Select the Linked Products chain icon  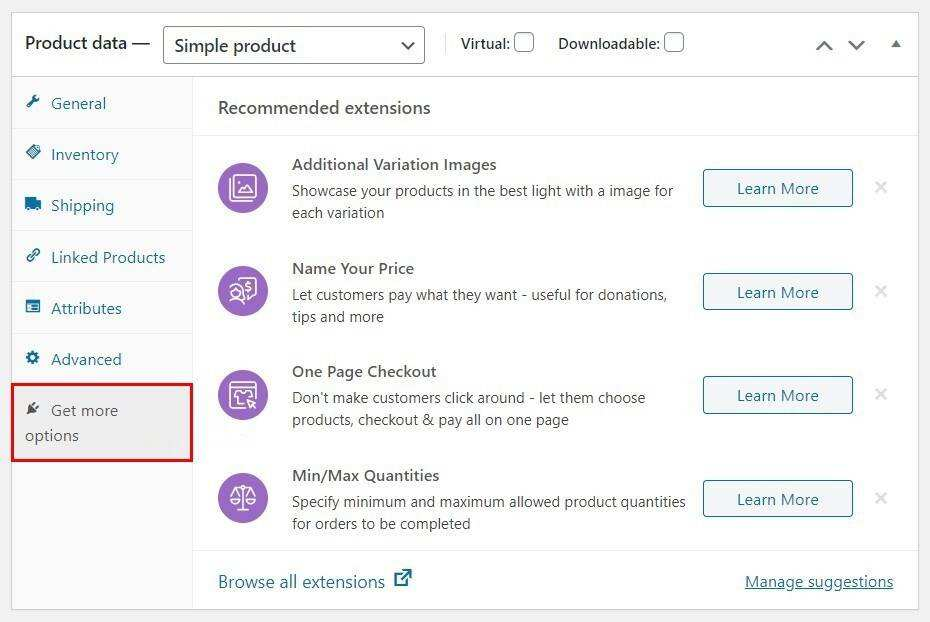[35, 257]
